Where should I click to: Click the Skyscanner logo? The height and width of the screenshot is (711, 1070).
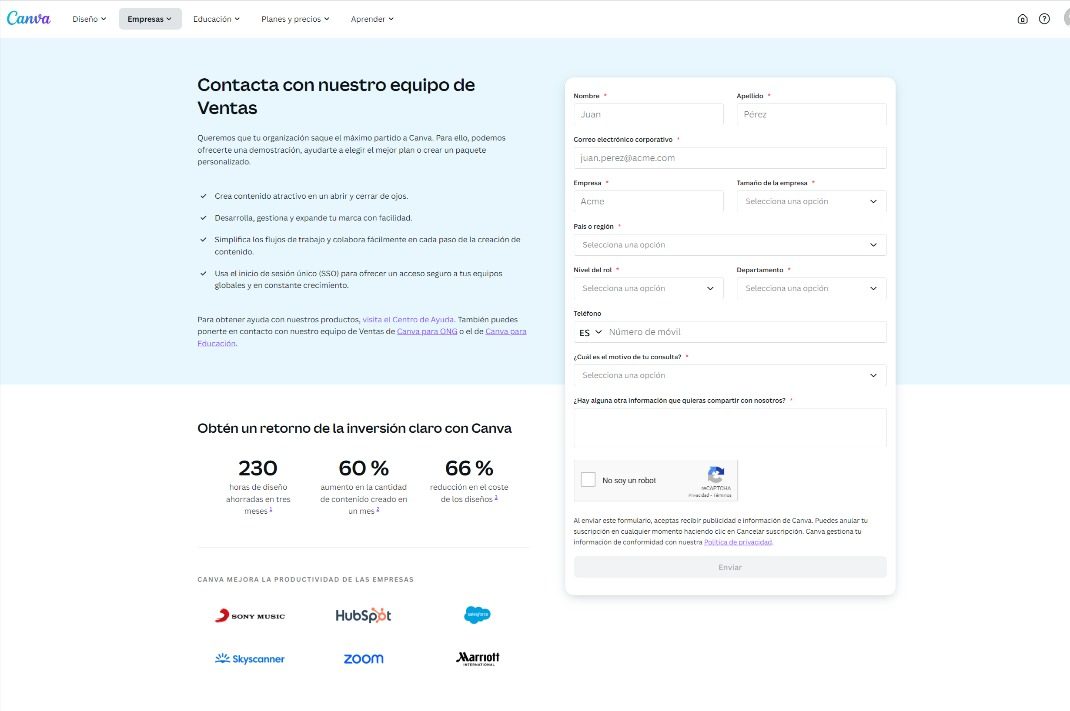point(249,658)
